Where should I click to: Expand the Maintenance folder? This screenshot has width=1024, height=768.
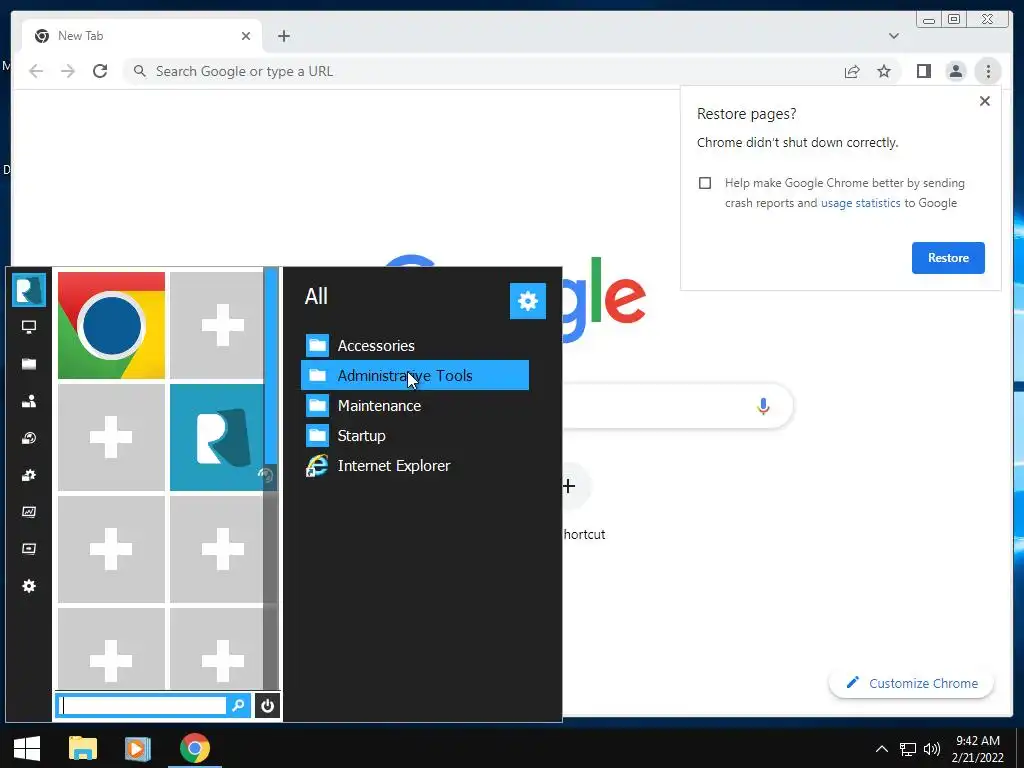[x=415, y=406]
